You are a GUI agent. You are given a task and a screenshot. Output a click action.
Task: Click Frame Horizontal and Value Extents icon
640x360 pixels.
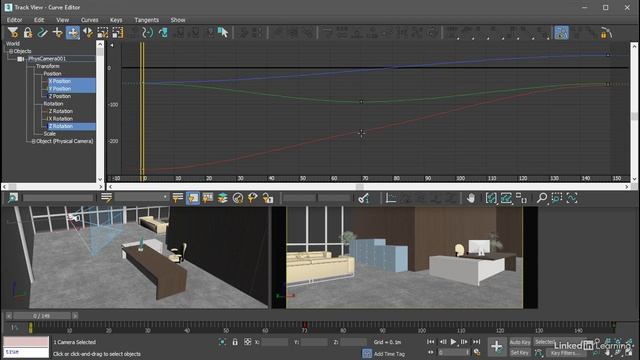[521, 198]
